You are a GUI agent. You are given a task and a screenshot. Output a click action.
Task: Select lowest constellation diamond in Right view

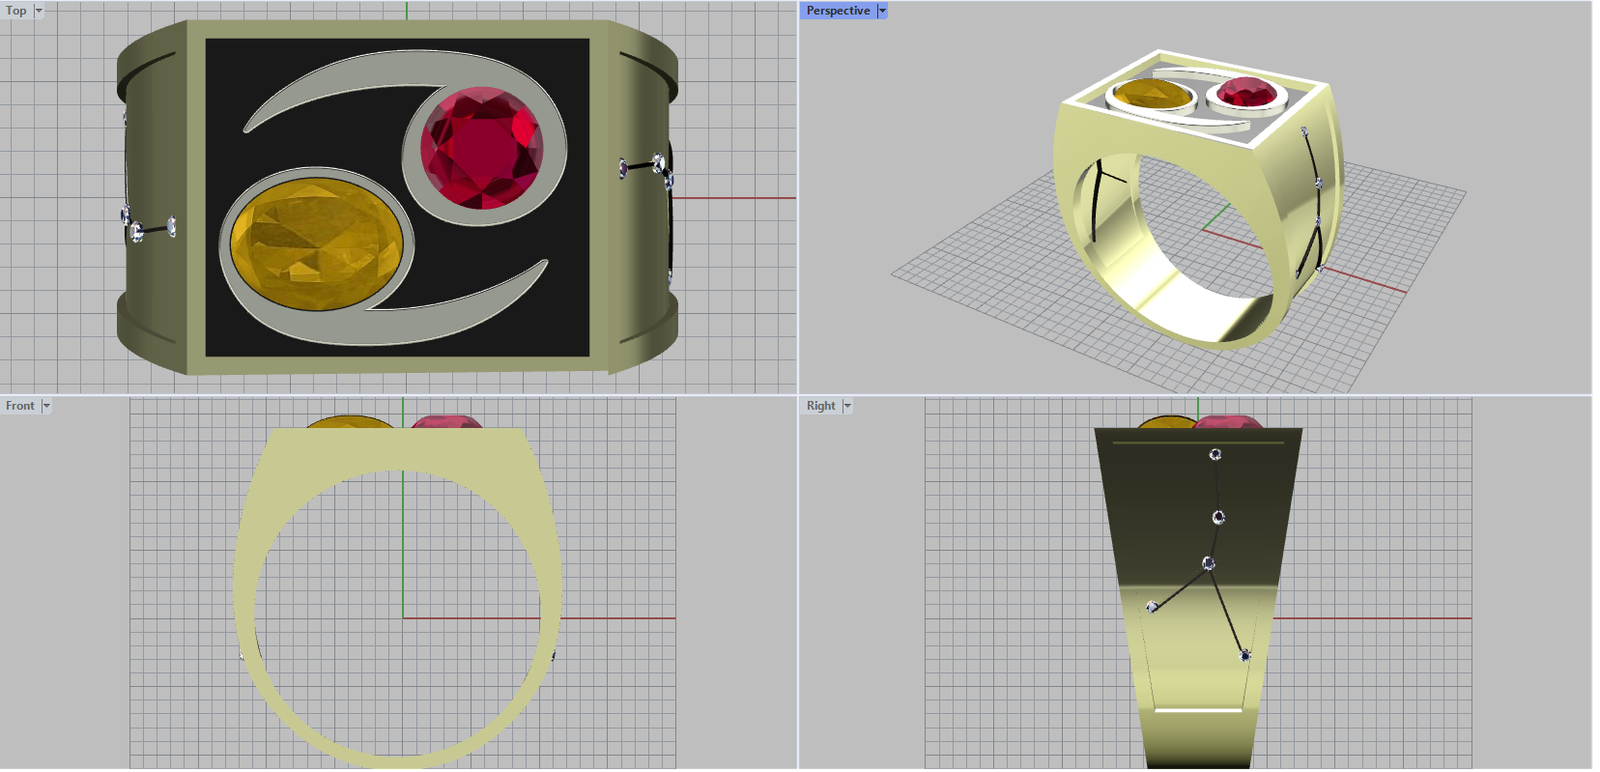(1245, 656)
